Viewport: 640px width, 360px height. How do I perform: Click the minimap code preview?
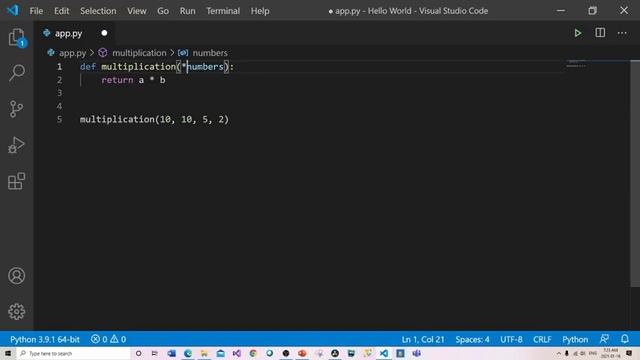pos(576,63)
